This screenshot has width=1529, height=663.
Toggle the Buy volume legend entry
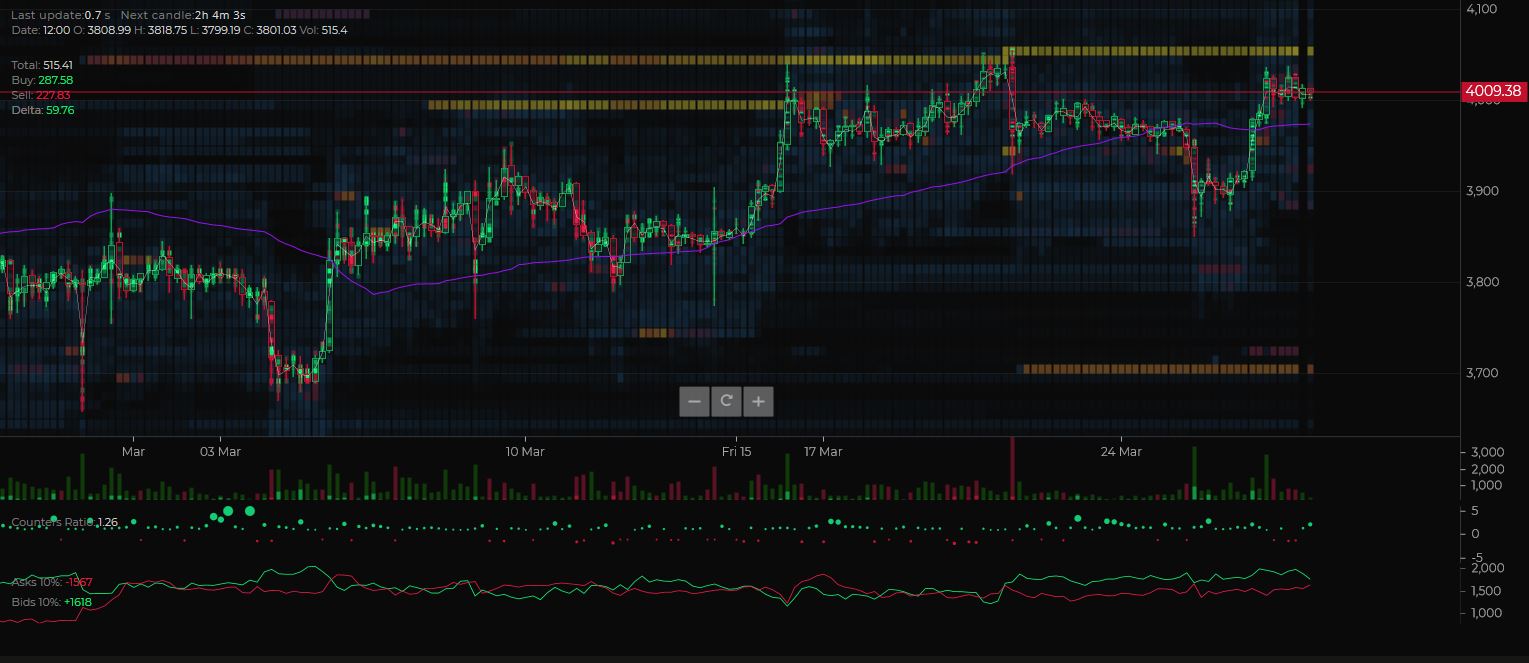point(42,80)
